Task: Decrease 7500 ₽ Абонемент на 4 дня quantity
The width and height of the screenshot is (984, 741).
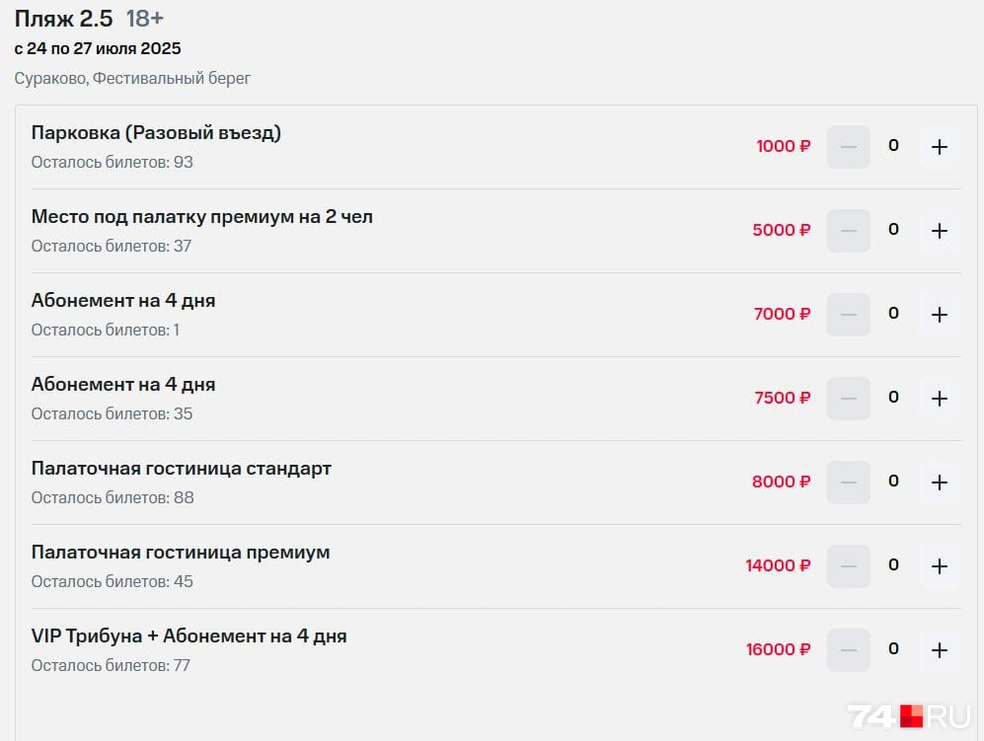Action: (848, 399)
